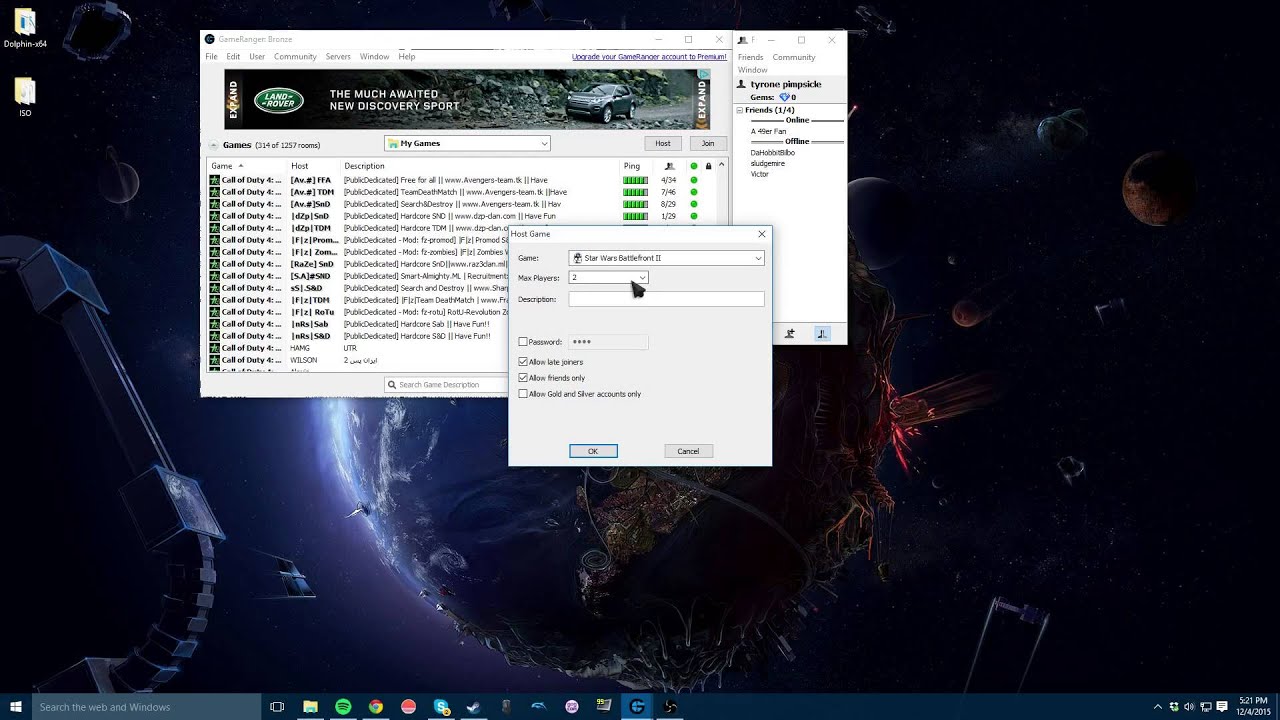Screen dimensions: 1280x720
Task: Click Upgrade your GameRanger account link
Action: pyautogui.click(x=649, y=57)
